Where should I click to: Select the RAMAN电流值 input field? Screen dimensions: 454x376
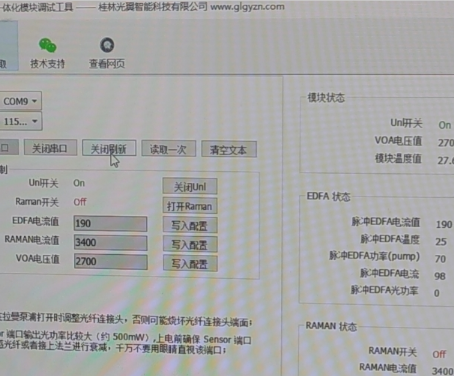(110, 242)
